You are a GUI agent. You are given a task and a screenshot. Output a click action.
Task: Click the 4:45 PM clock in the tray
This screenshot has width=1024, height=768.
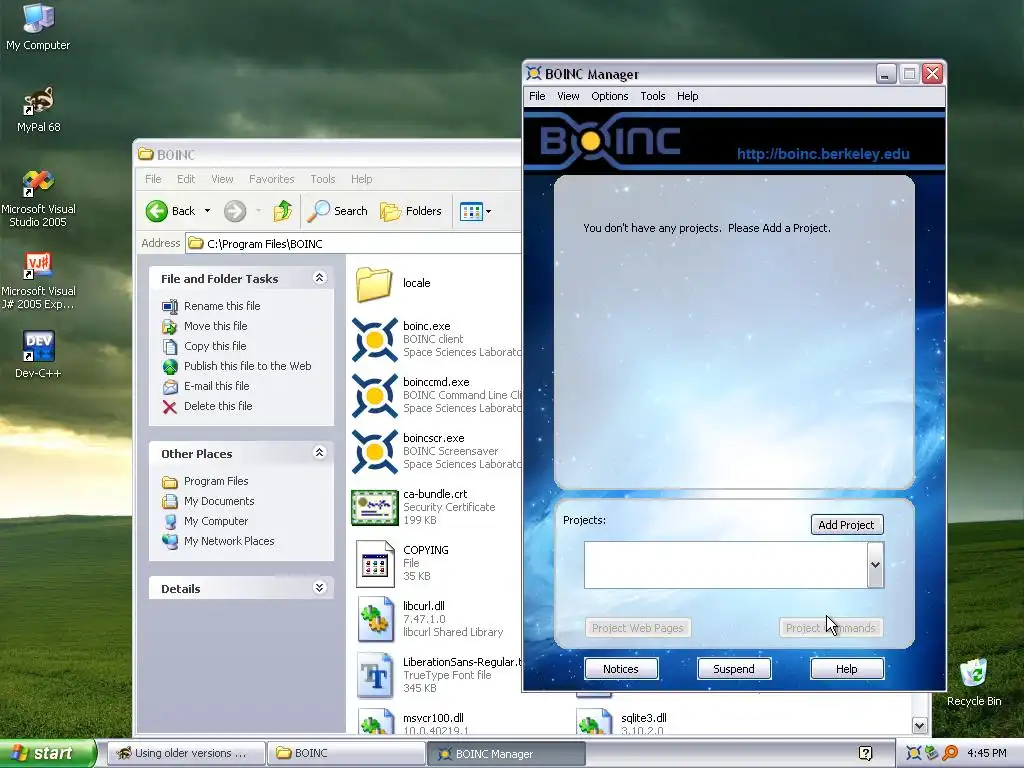point(986,753)
